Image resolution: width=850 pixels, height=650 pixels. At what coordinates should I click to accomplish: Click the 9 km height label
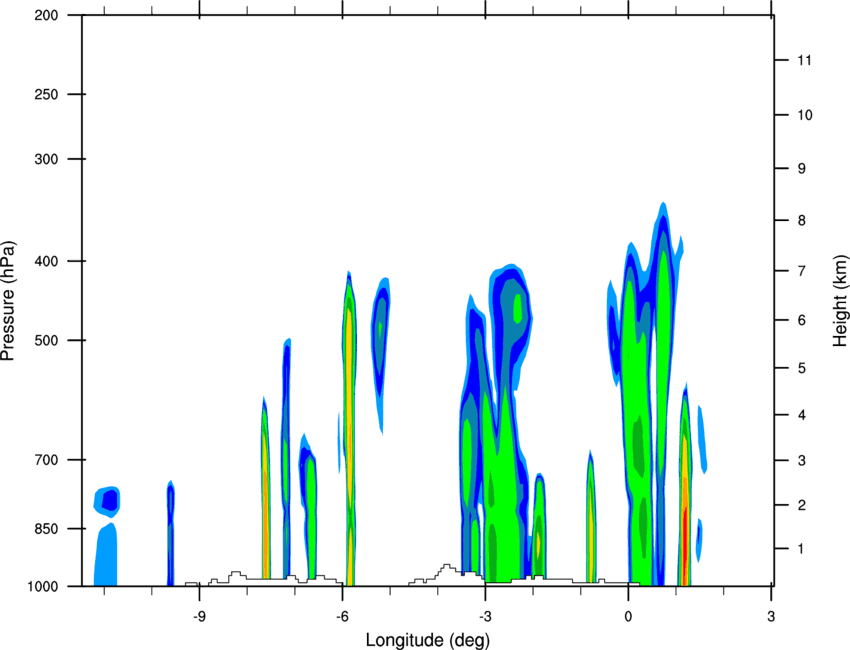click(802, 169)
